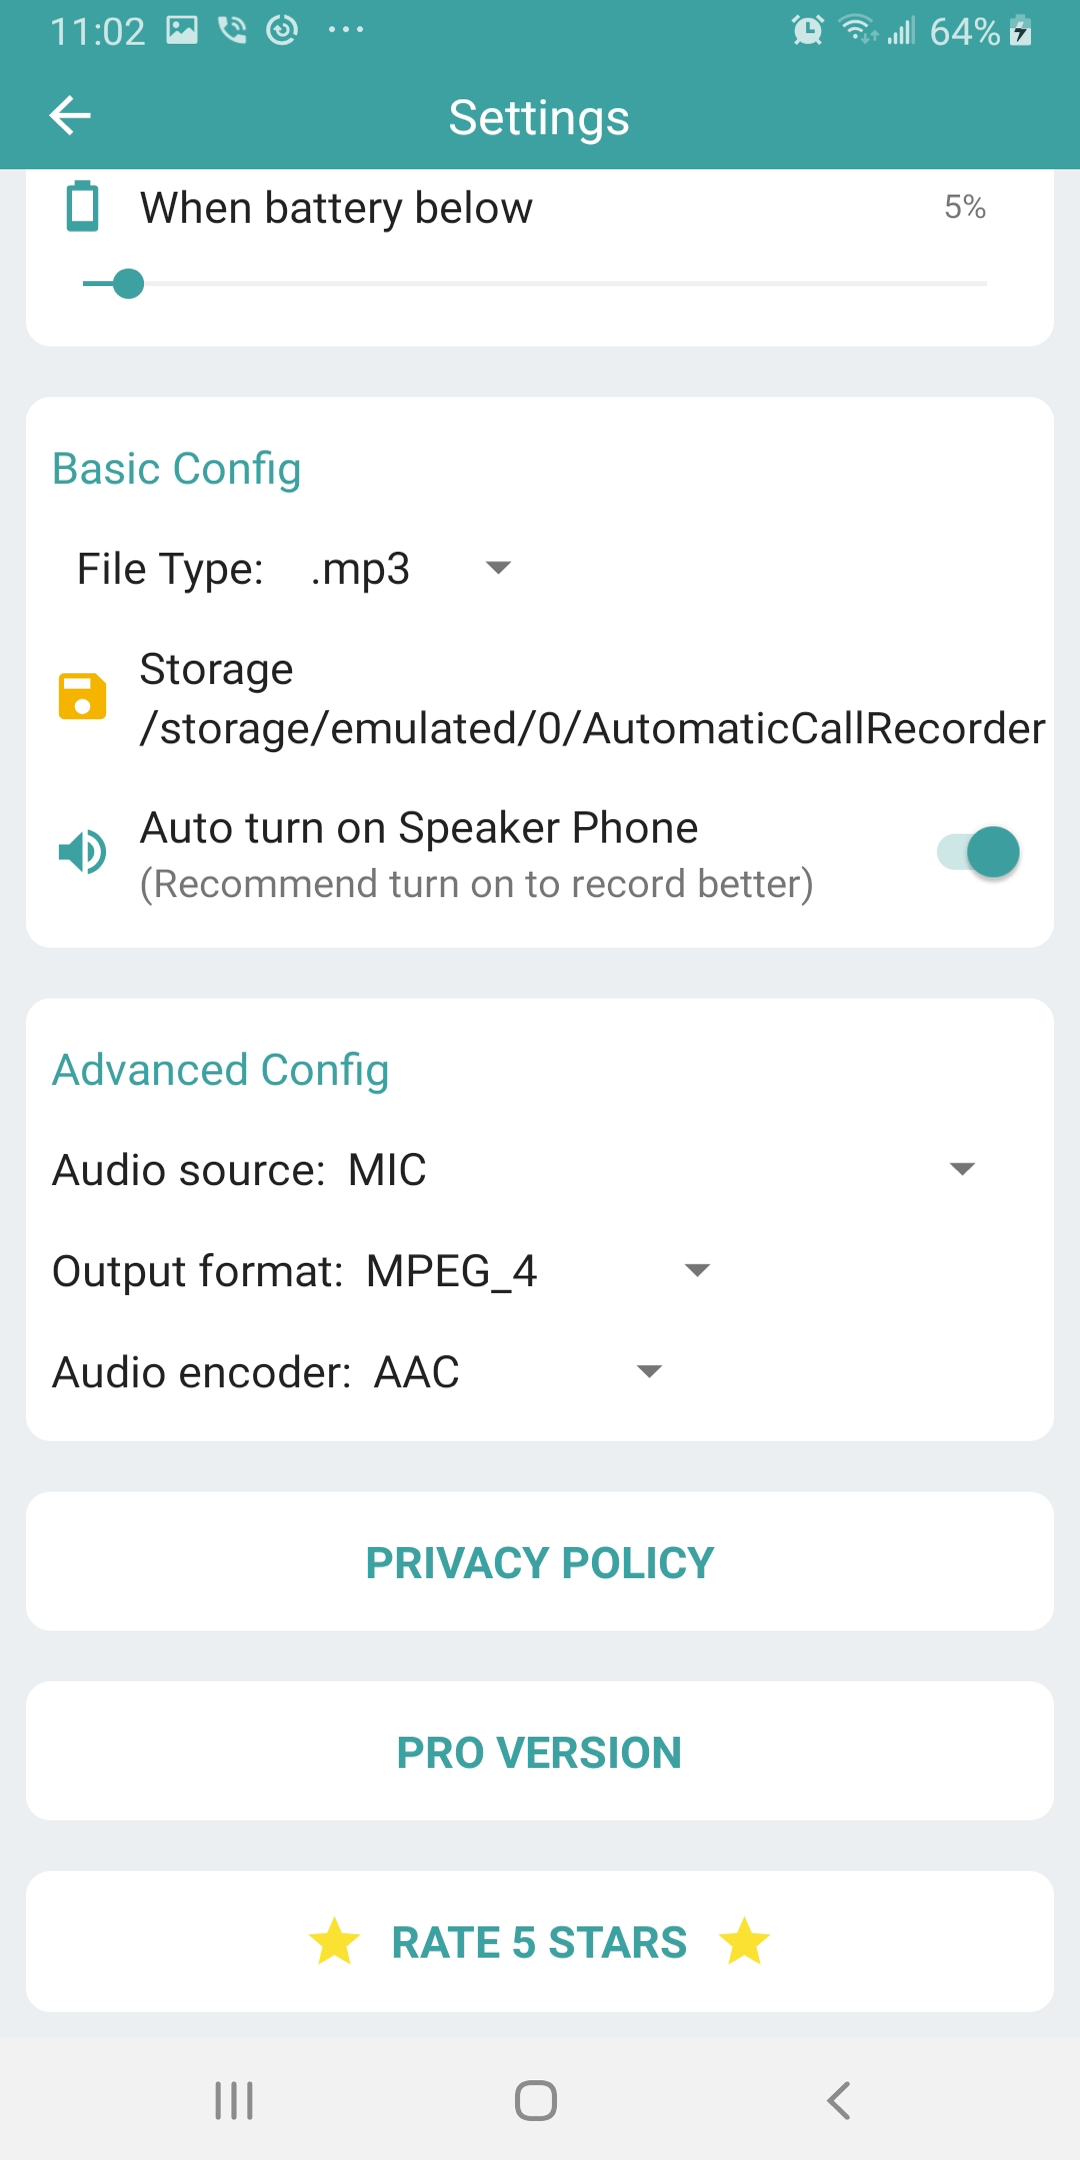Click the yellow storage save icon
The width and height of the screenshot is (1080, 2160).
pos(84,696)
